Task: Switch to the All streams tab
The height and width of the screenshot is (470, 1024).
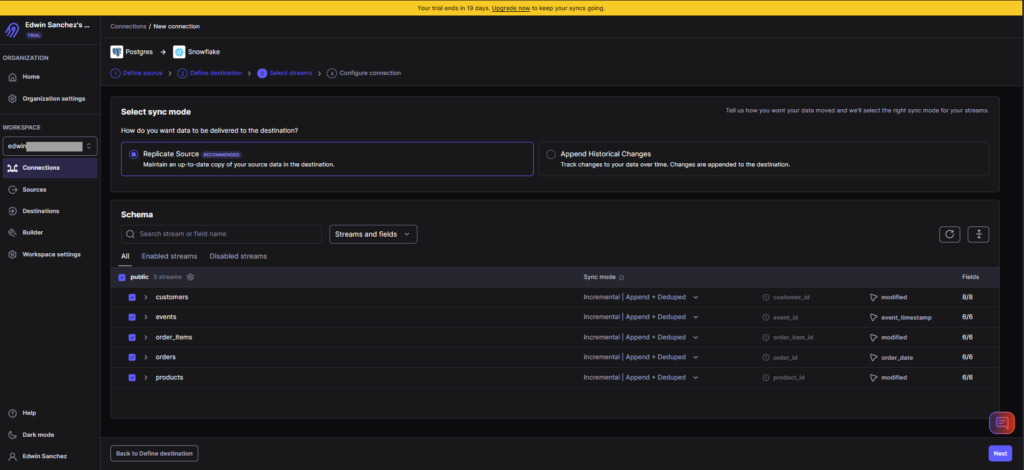Action: point(125,257)
